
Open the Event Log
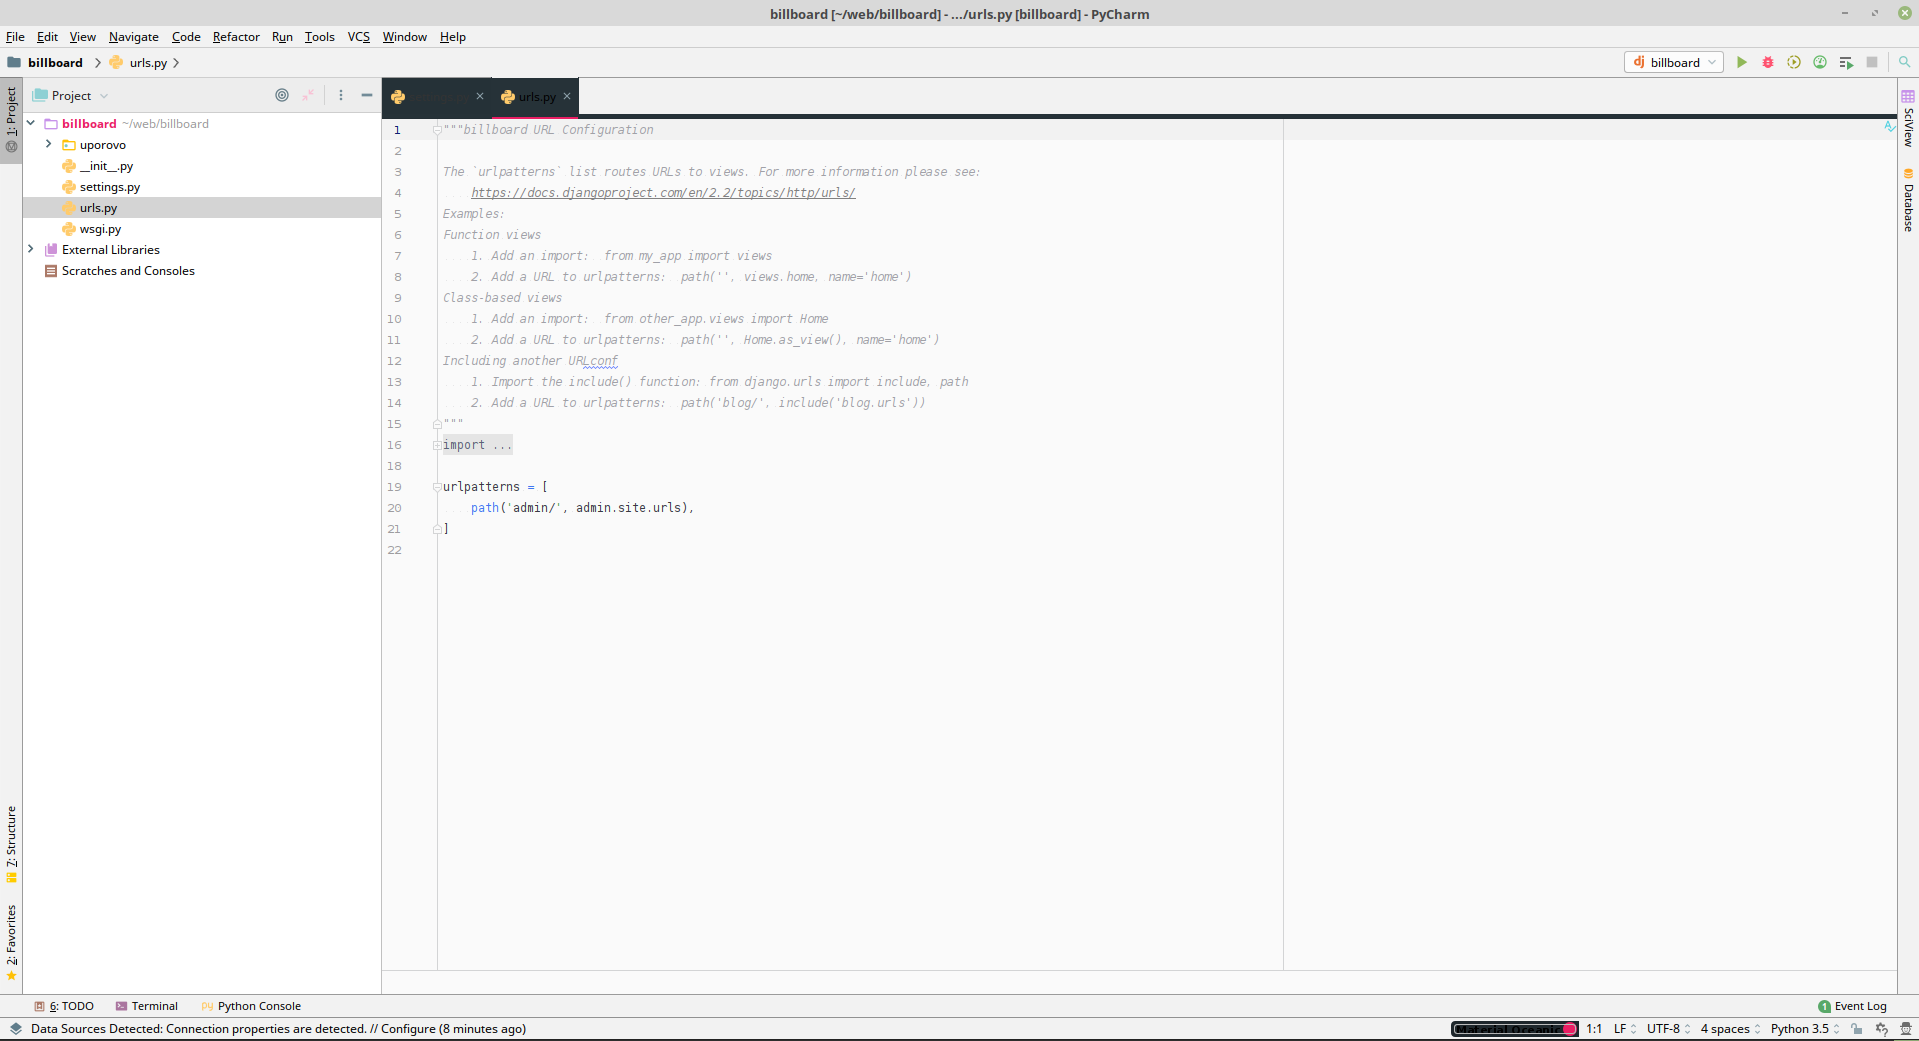coord(1853,1006)
